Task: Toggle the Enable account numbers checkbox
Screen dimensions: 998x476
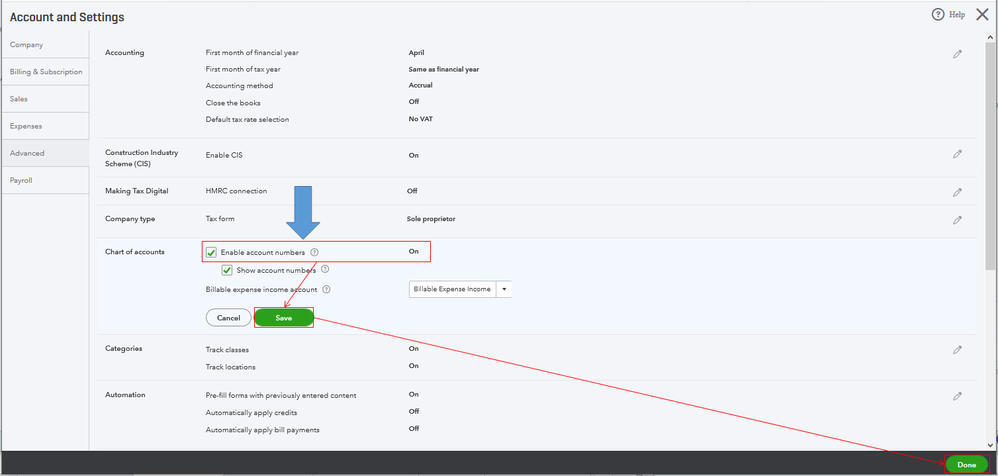Action: click(212, 253)
